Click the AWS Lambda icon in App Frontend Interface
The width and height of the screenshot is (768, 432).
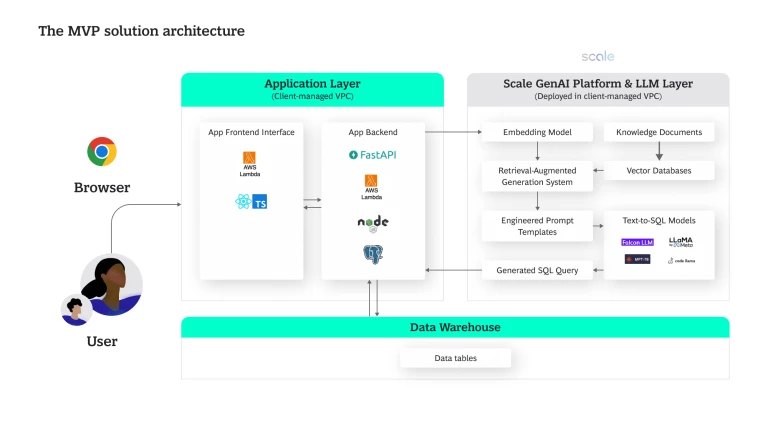(x=251, y=162)
